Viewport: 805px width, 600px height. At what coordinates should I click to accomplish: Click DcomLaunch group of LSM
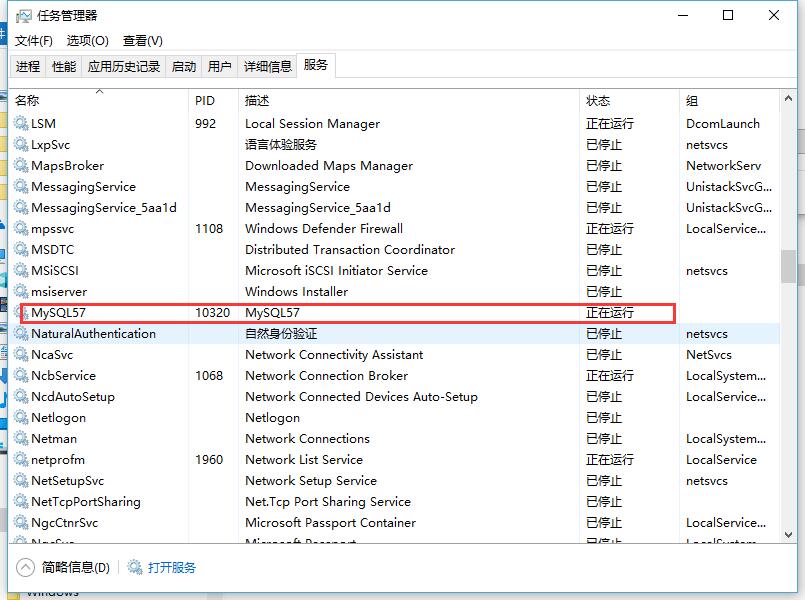pos(723,123)
